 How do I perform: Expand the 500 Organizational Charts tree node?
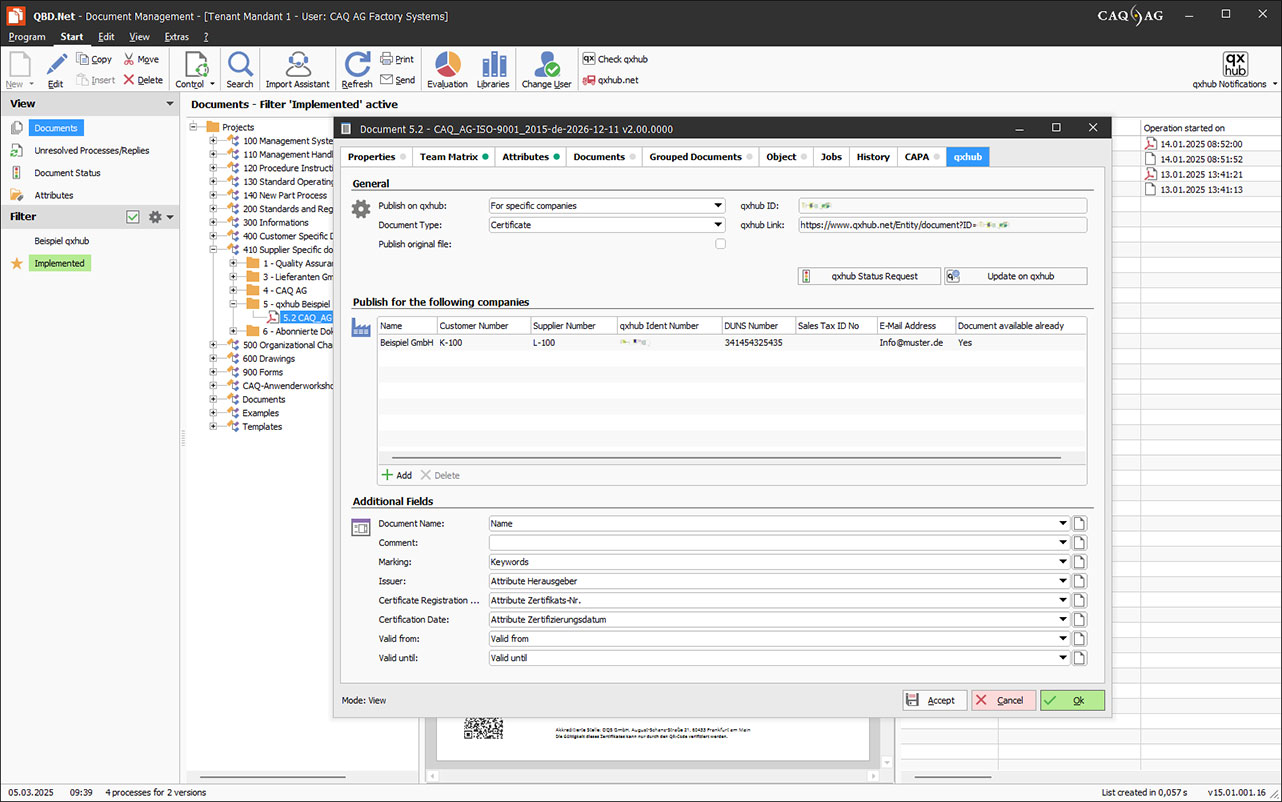(x=213, y=345)
